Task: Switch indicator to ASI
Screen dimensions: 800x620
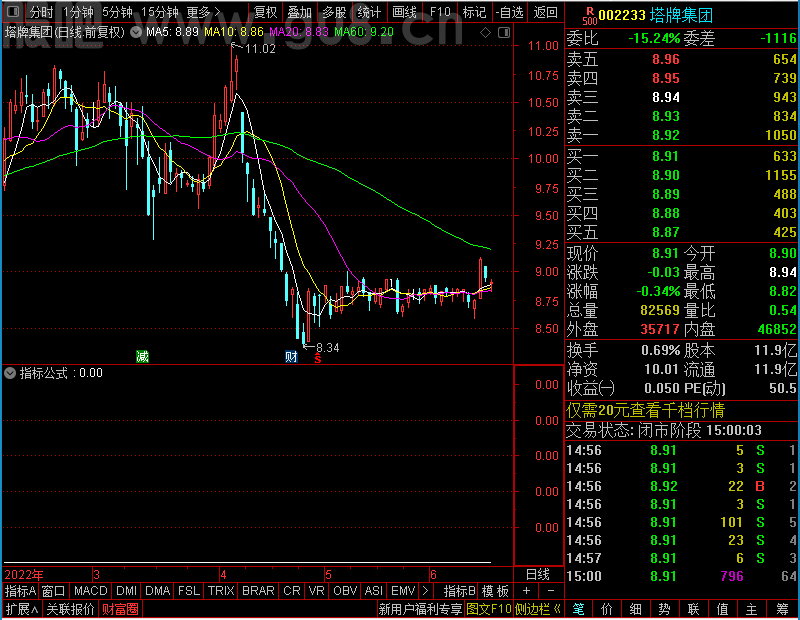Action: [373, 591]
